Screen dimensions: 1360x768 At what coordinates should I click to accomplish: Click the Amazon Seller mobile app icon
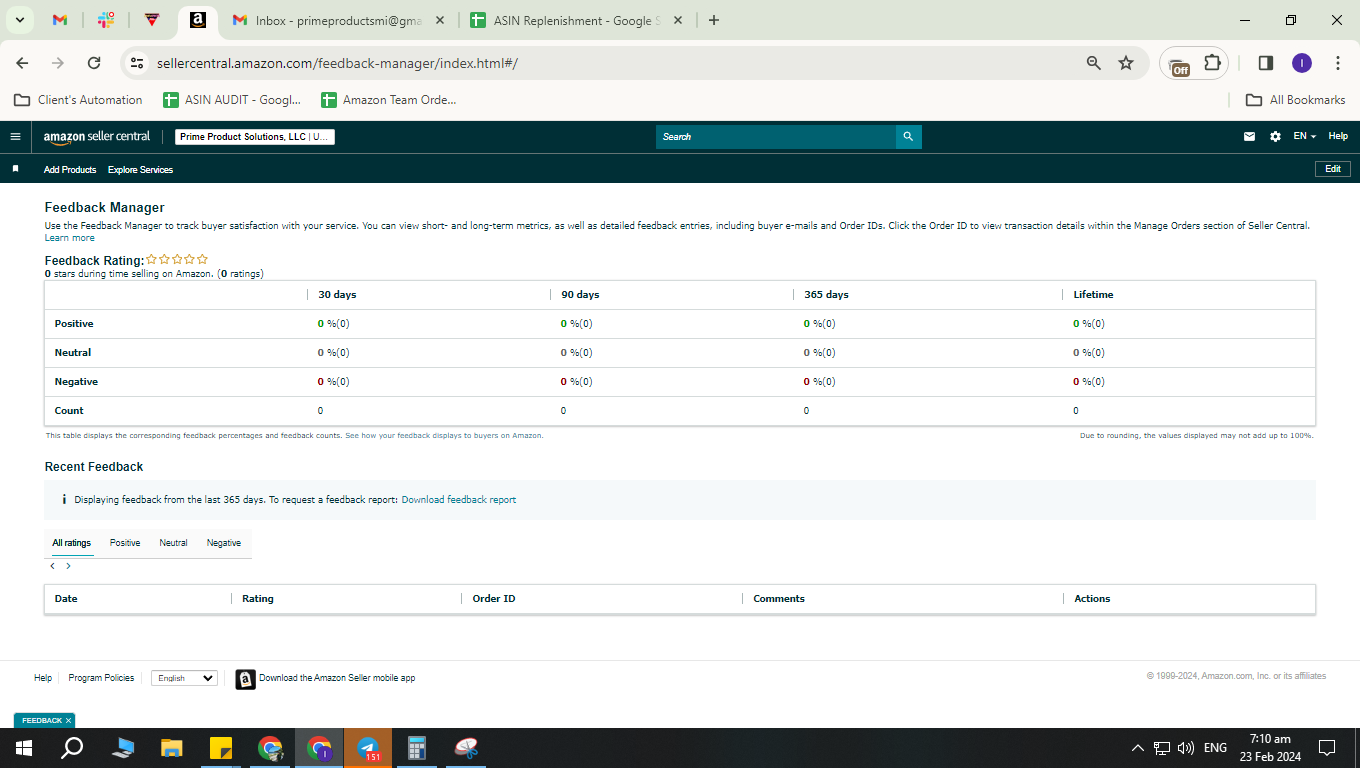(245, 679)
